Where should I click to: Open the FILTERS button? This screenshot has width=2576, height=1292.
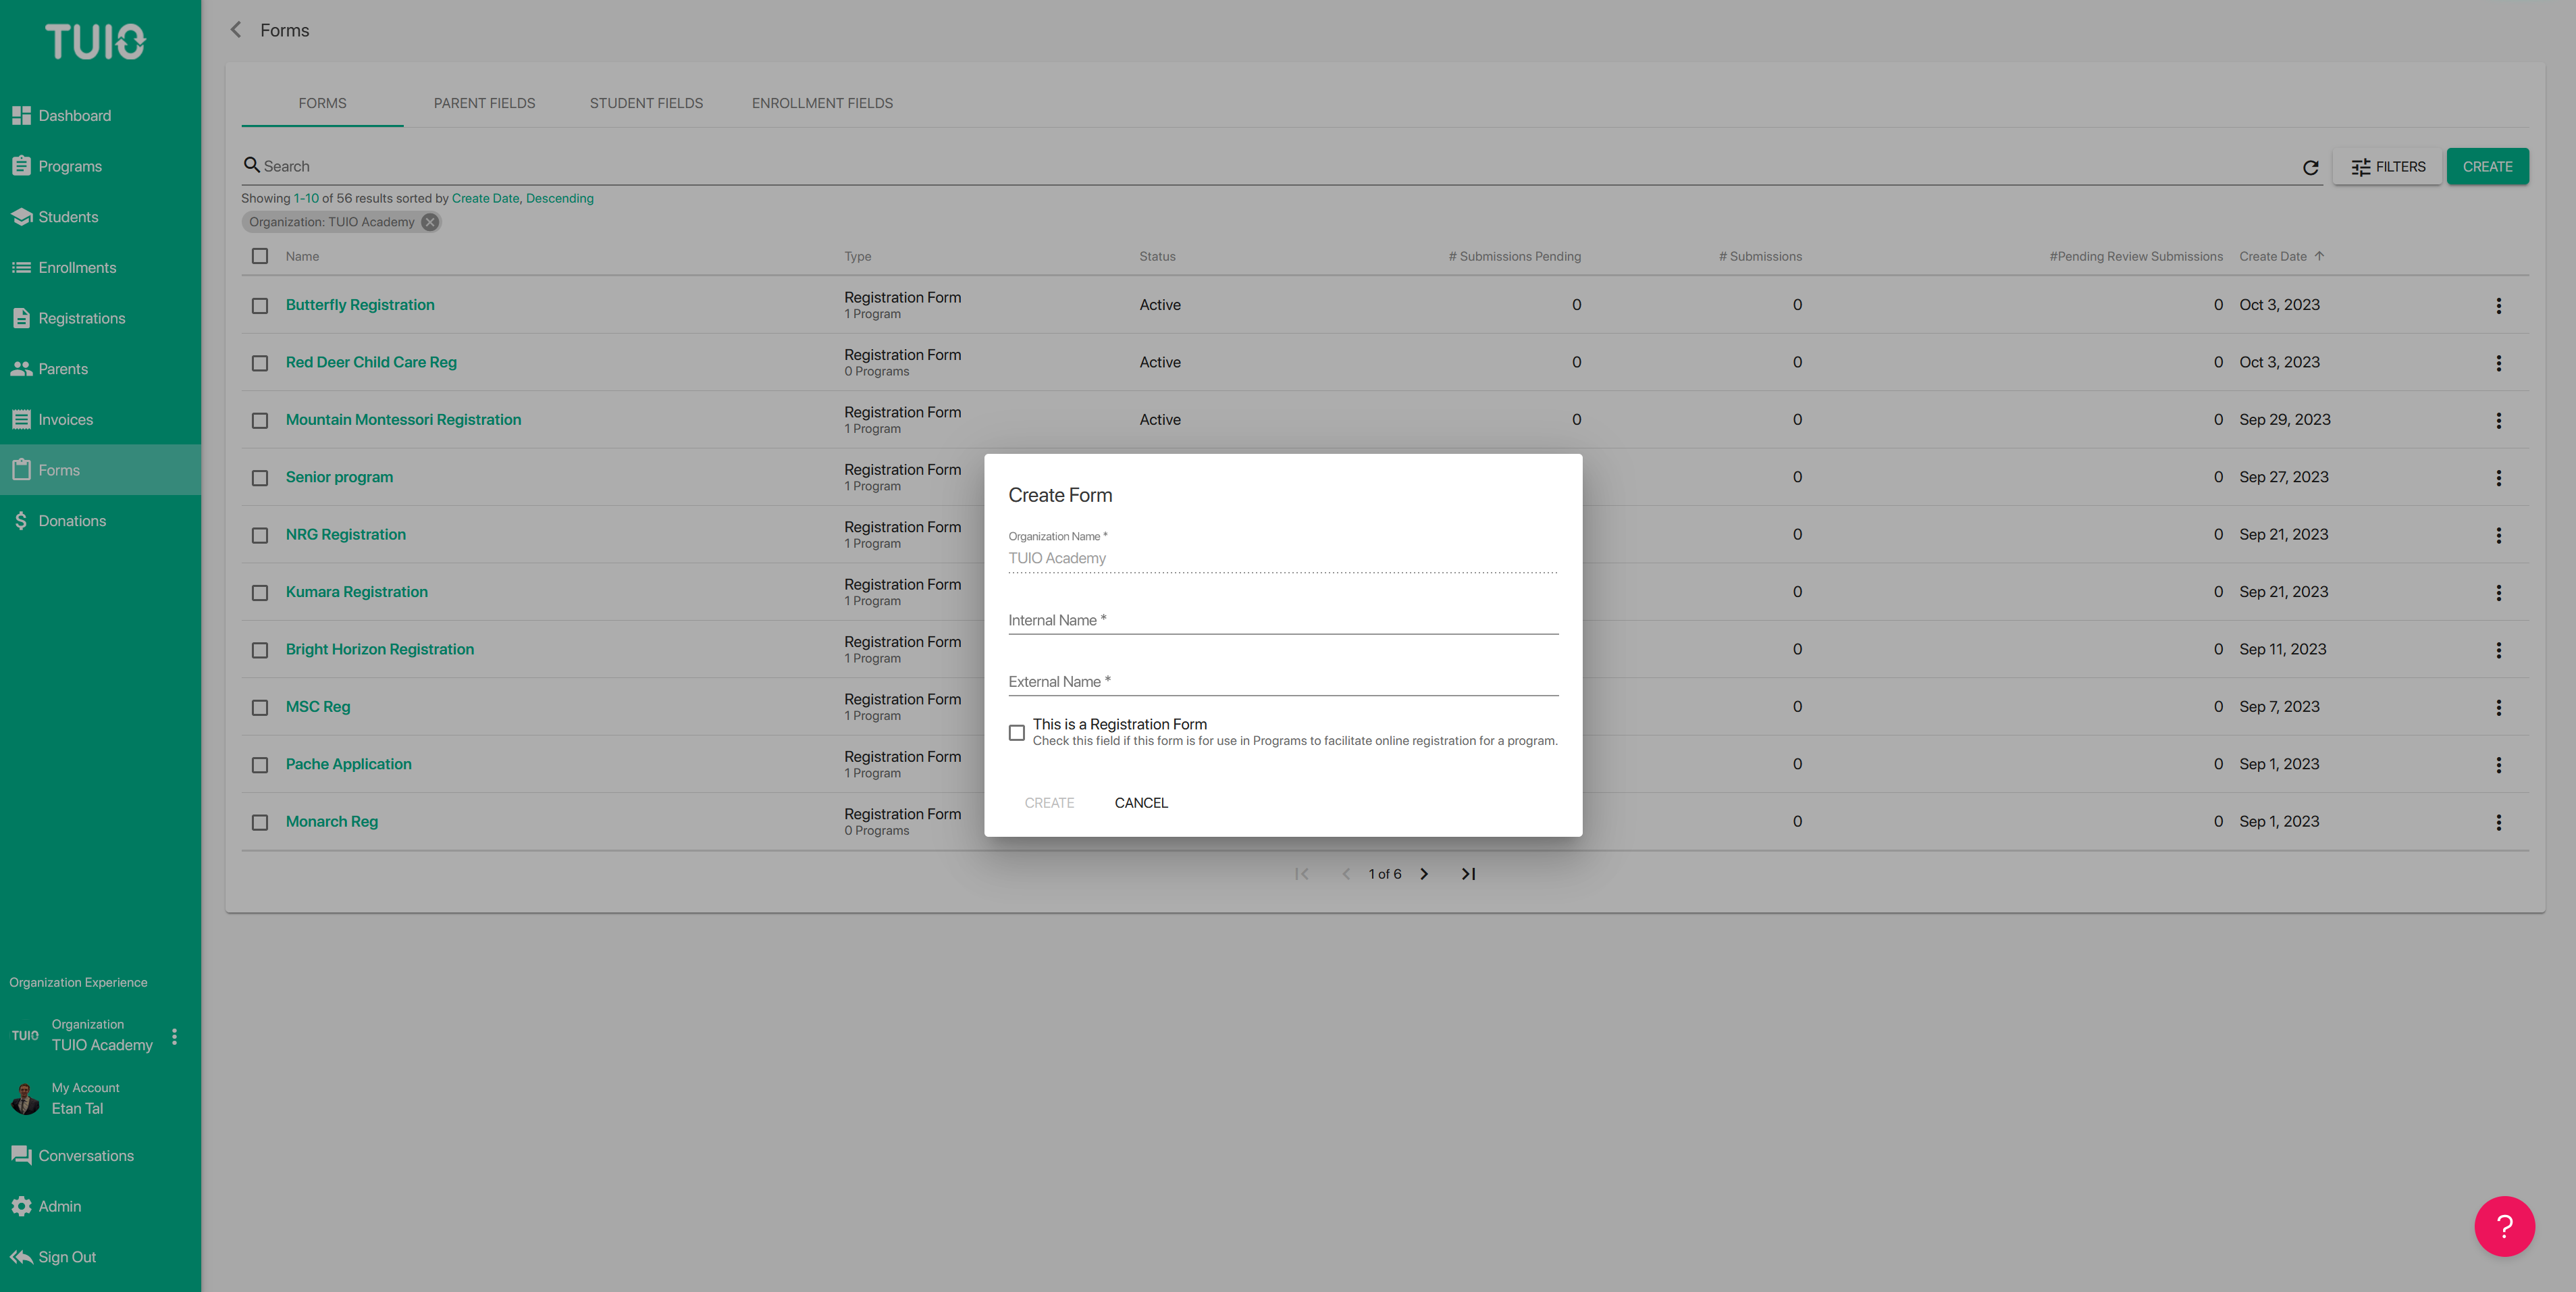point(2388,167)
